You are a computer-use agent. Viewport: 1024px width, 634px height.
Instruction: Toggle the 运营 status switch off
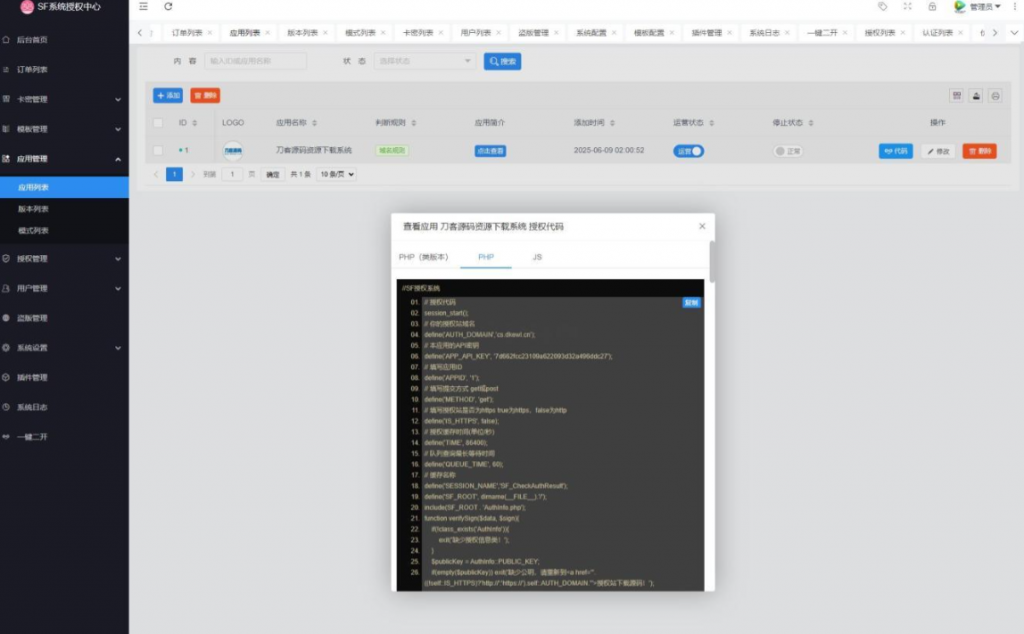689,151
